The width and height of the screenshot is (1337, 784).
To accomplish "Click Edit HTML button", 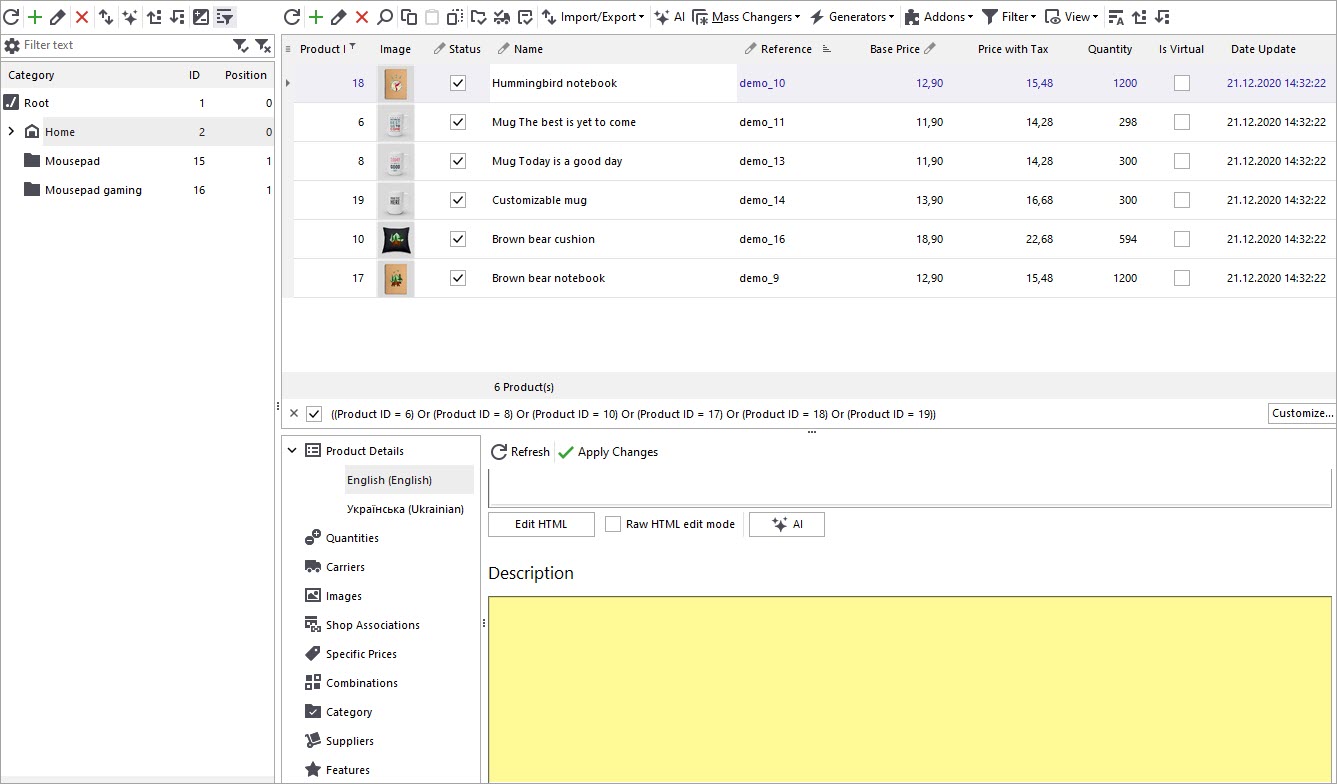I will (x=541, y=524).
